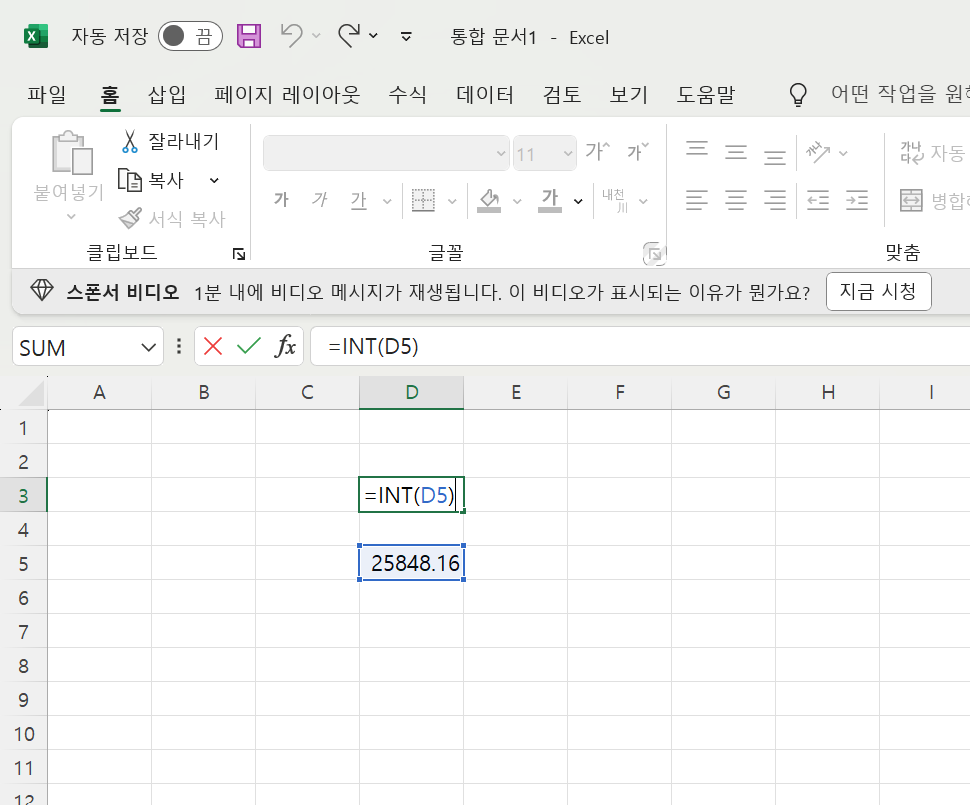Viewport: 970px width, 805px height.
Task: Open the 도움말 tab
Action: pyautogui.click(x=706, y=94)
